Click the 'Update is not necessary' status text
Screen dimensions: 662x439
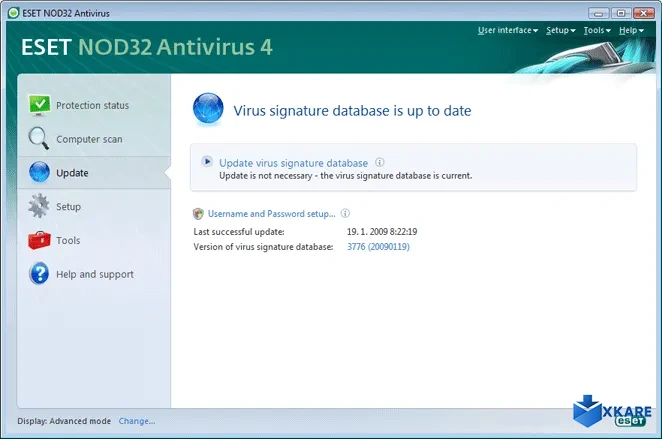pos(345,176)
